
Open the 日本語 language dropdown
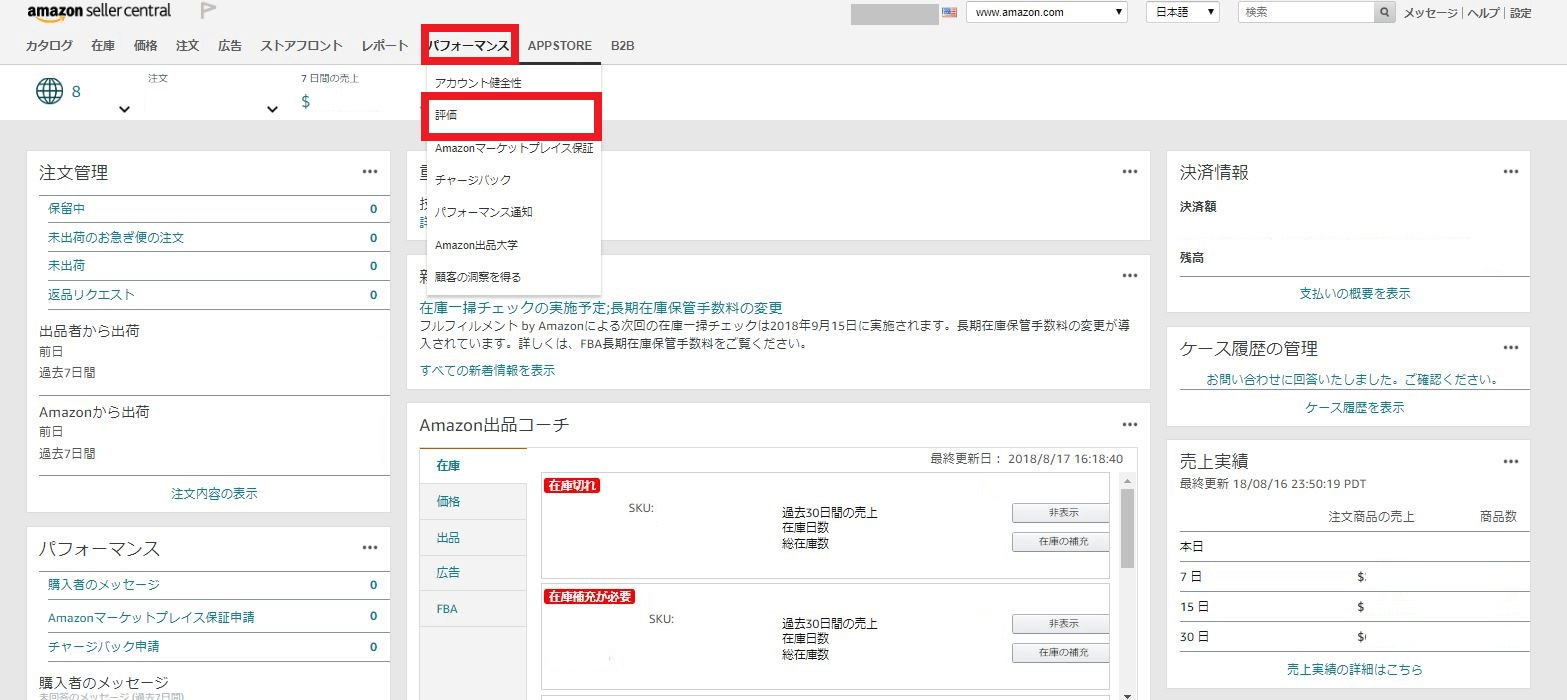1181,13
